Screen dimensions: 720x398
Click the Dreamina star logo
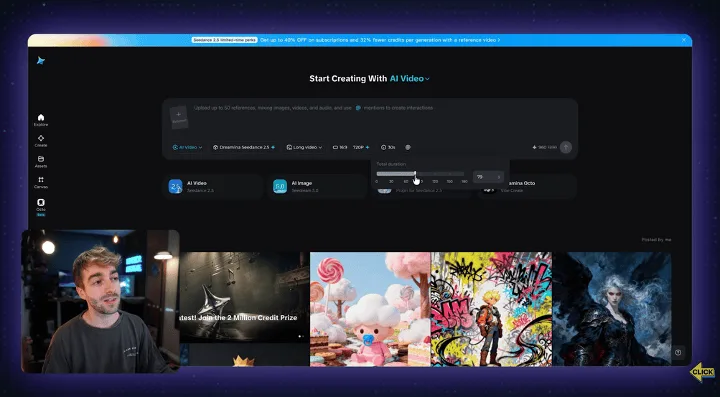41,61
